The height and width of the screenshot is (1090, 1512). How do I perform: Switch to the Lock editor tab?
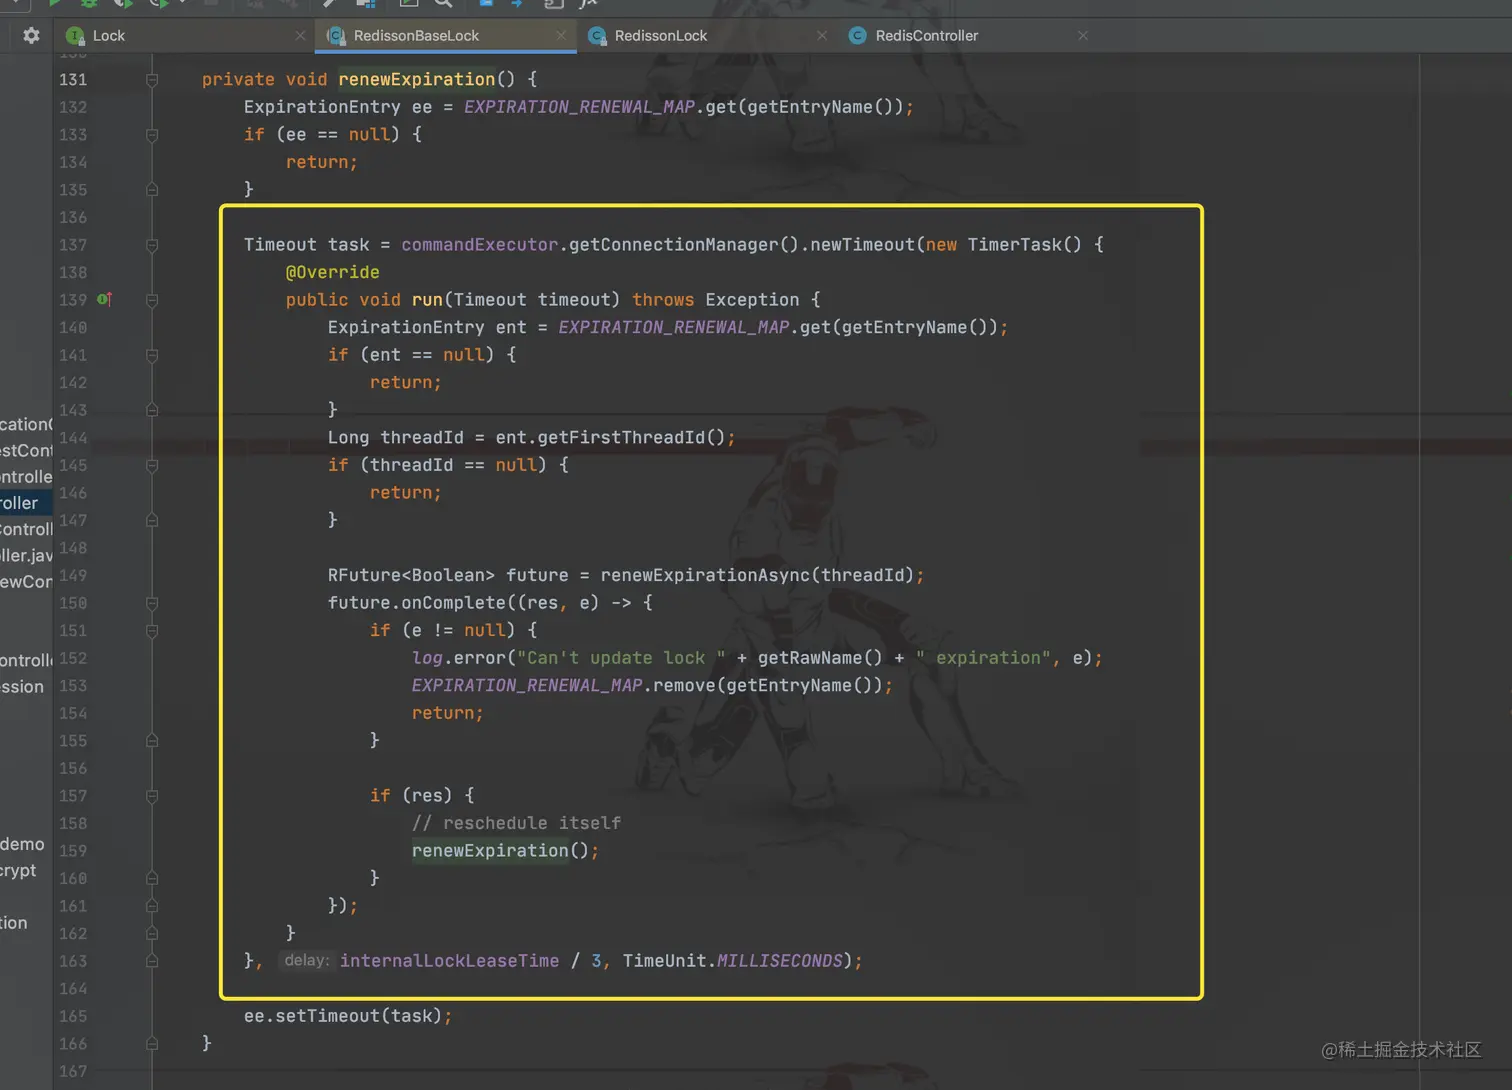point(109,35)
